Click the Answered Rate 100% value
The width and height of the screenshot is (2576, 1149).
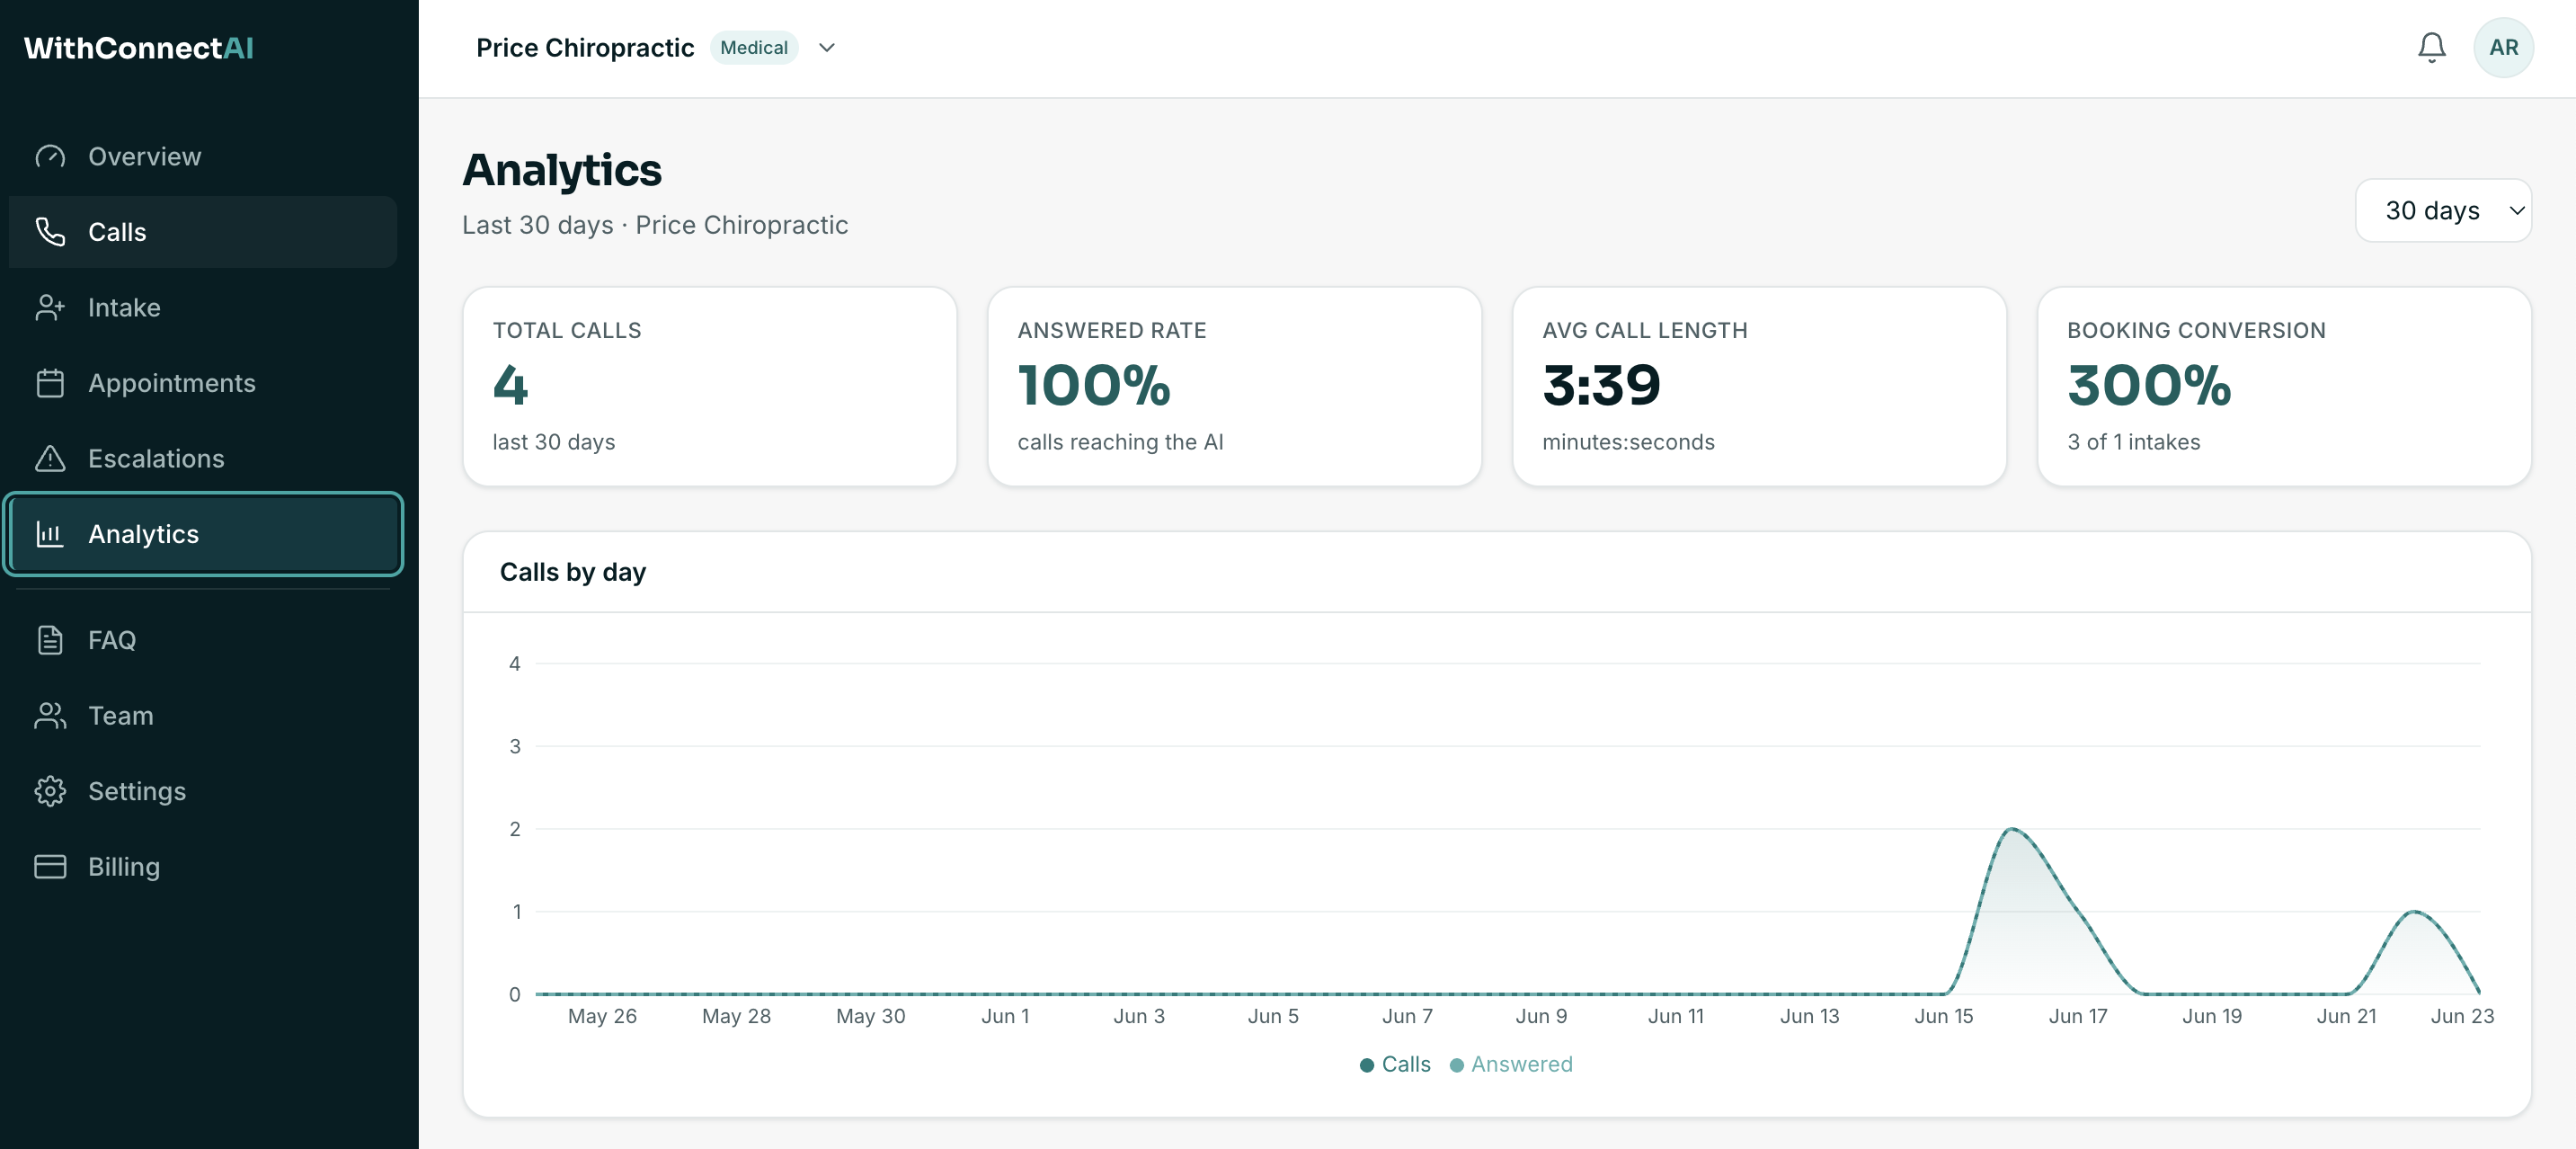(x=1094, y=386)
